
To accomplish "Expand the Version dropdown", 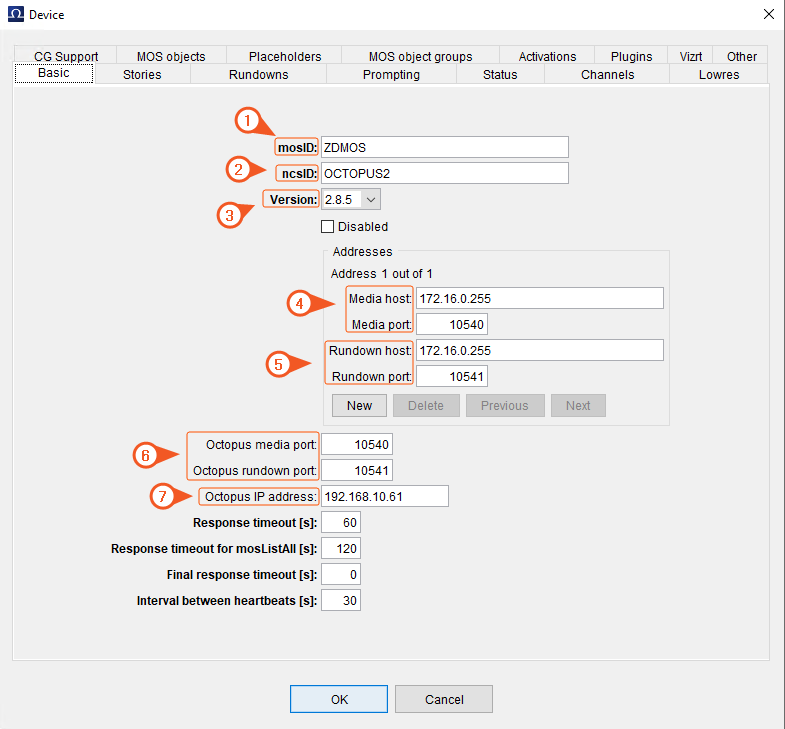I will tap(369, 199).
